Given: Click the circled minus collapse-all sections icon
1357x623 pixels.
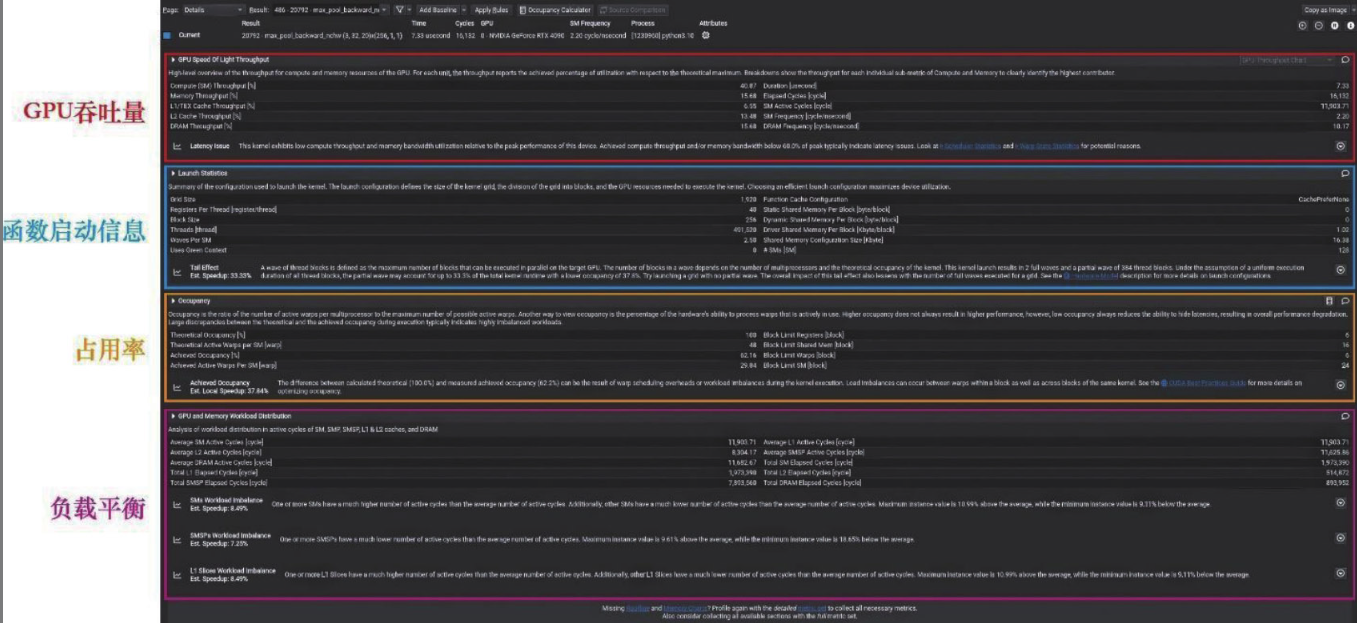Looking at the screenshot, I should (1318, 25).
